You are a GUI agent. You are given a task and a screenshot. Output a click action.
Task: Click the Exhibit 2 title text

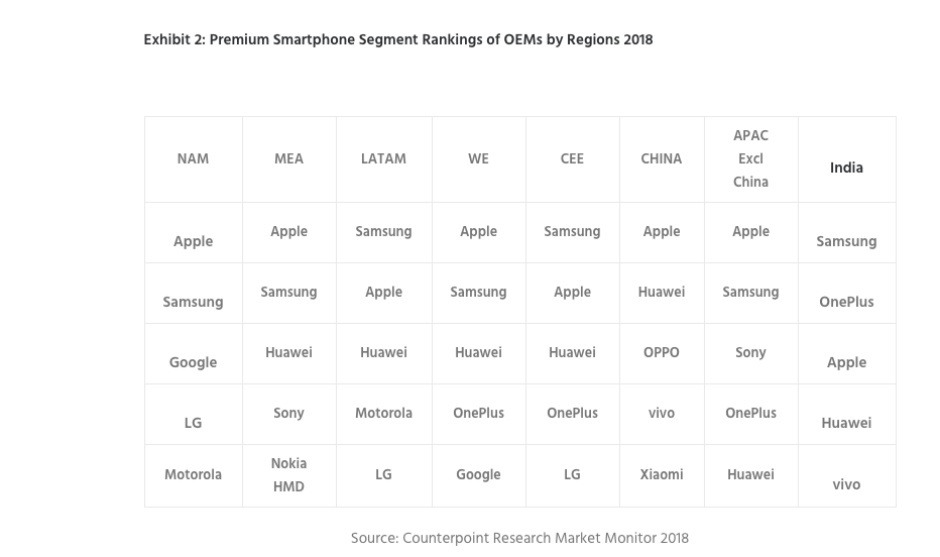pyautogui.click(x=398, y=40)
